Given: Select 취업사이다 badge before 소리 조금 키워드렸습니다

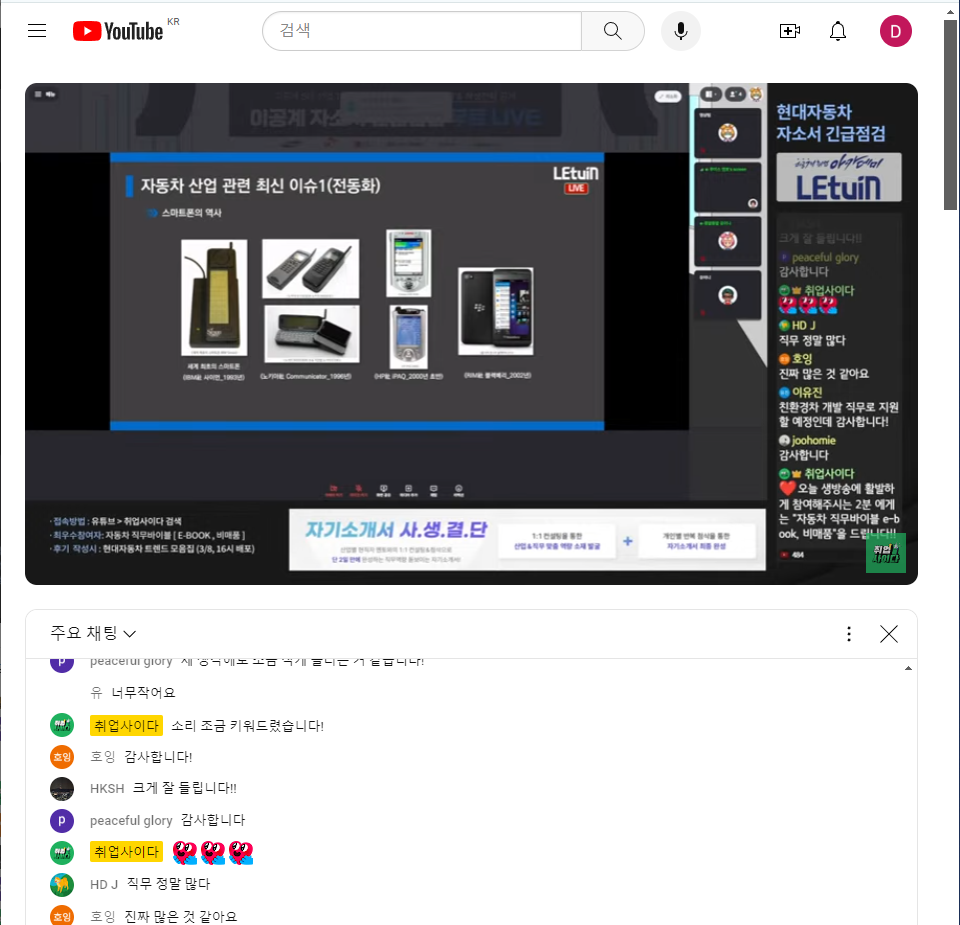Looking at the screenshot, I should (126, 725).
